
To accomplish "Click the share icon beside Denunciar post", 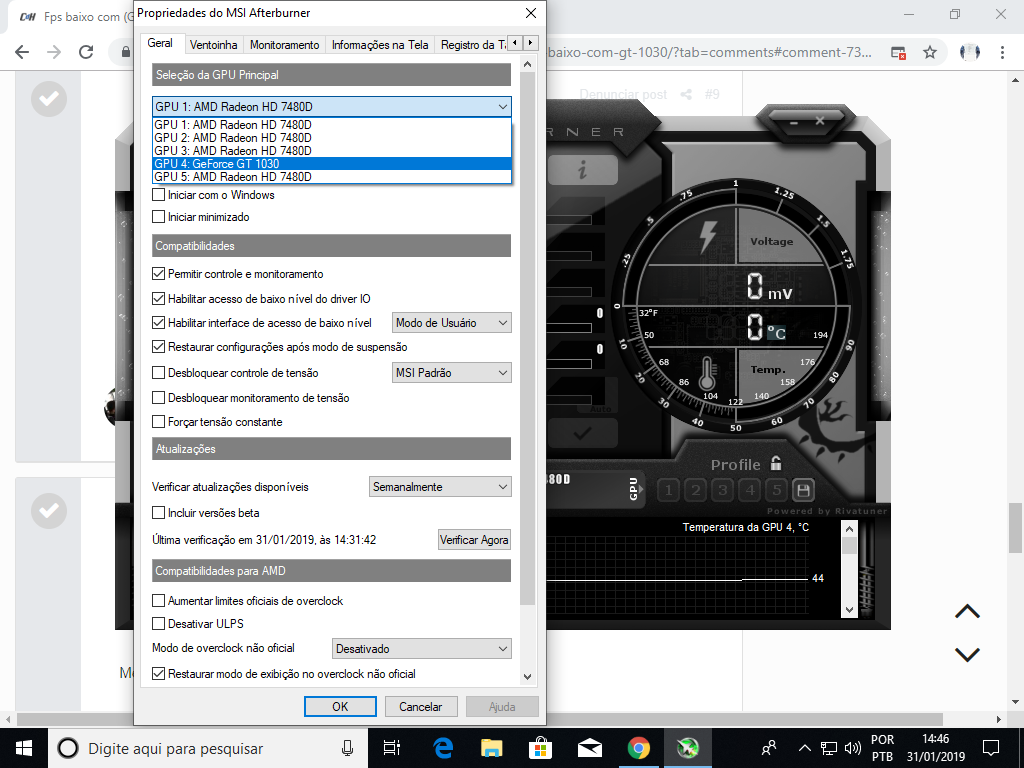I will [x=686, y=95].
